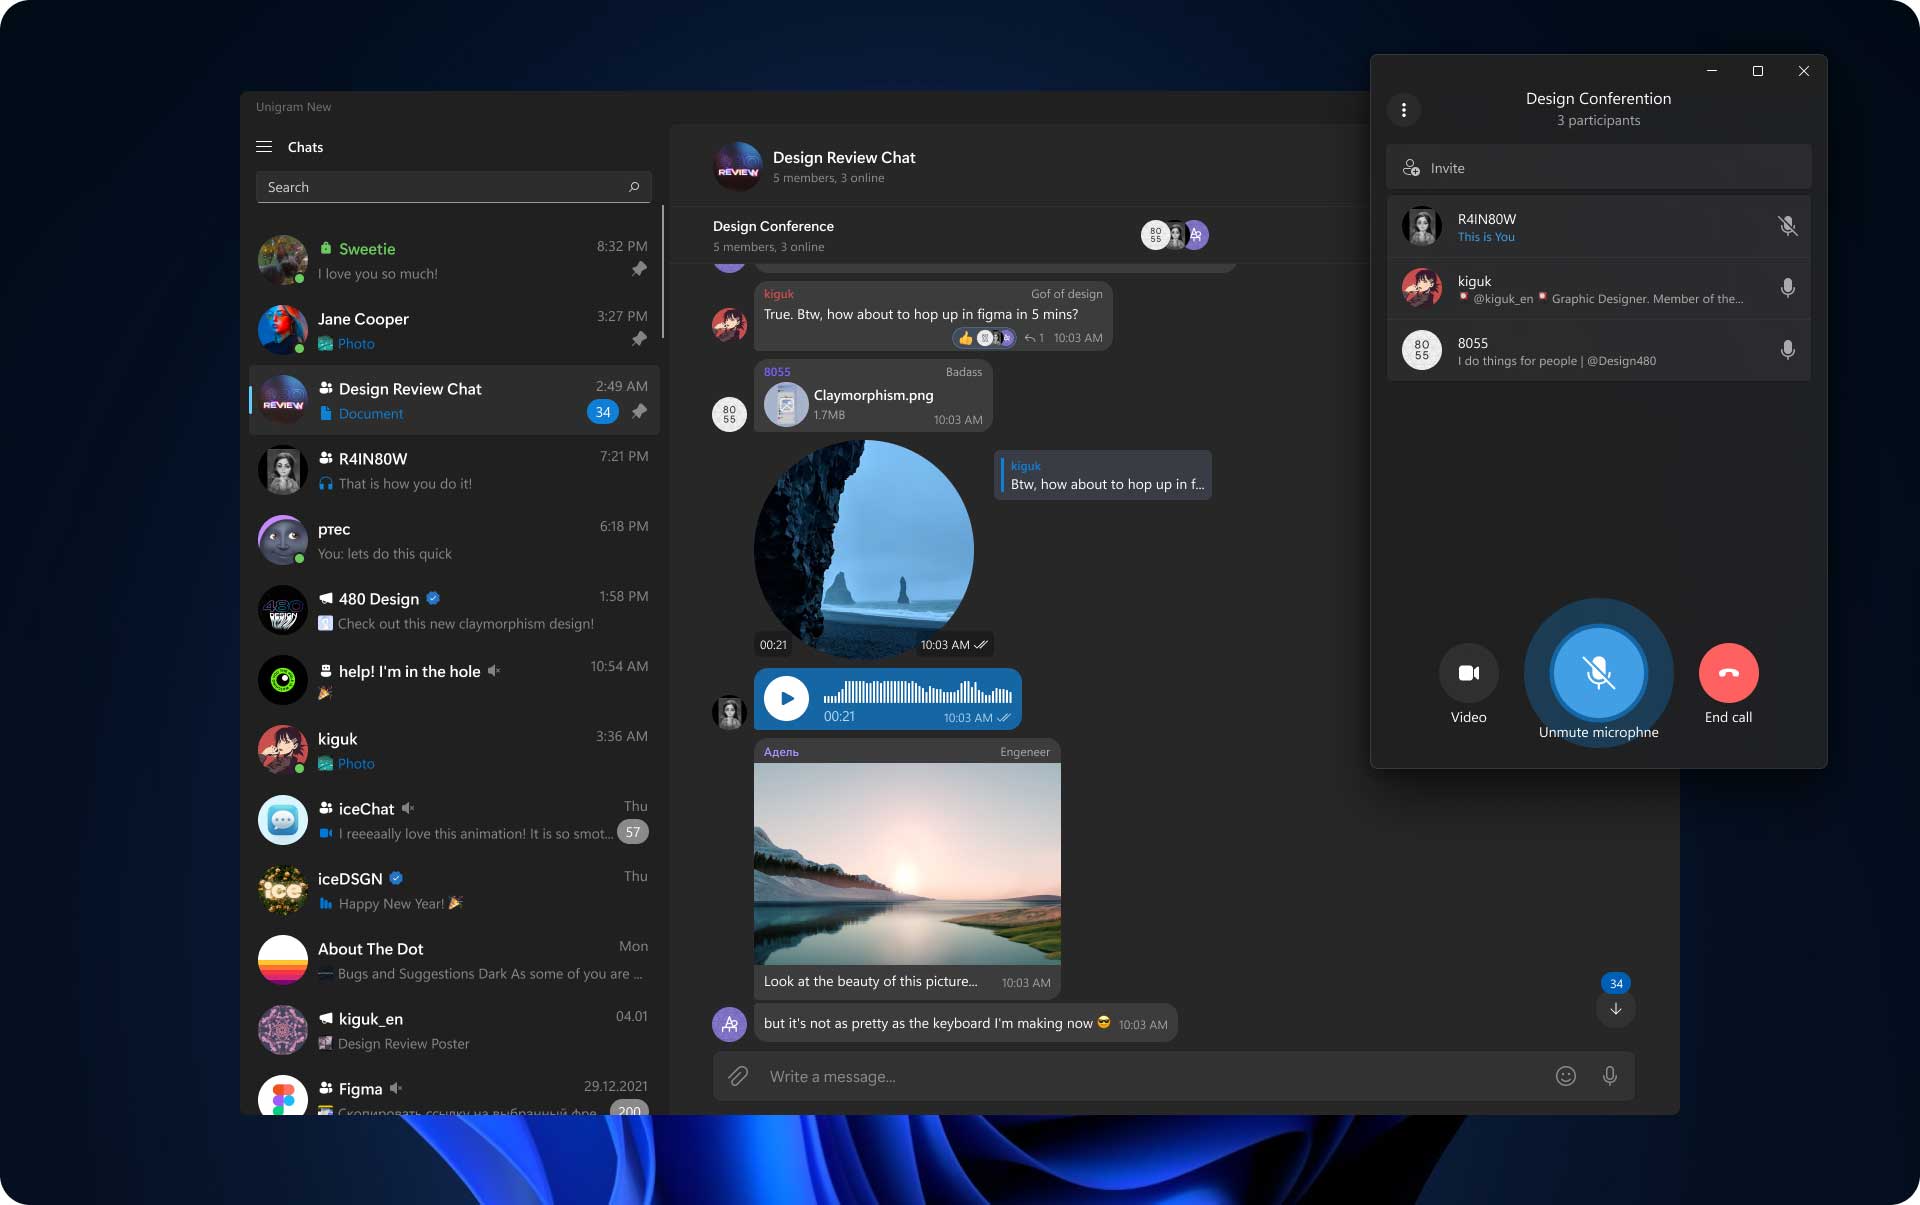The image size is (1920, 1205).
Task: Click the muted speaker icon on iceChat
Action: pos(407,808)
